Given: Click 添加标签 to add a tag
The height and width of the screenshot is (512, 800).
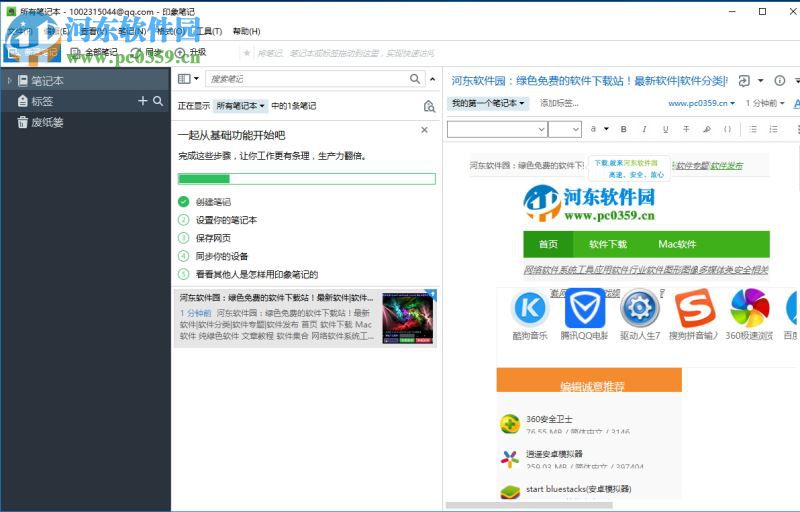Looking at the screenshot, I should pos(559,103).
